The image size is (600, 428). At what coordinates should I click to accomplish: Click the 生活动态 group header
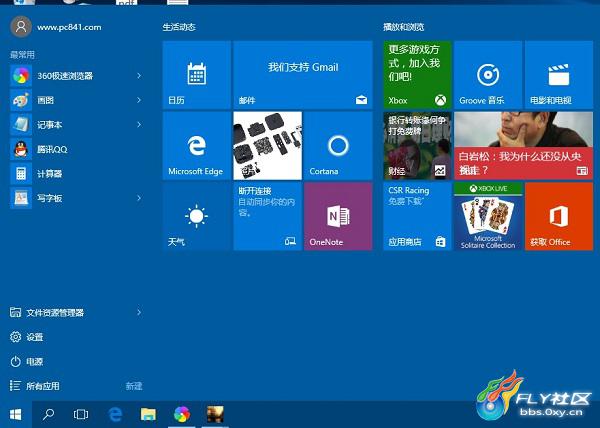pos(179,27)
